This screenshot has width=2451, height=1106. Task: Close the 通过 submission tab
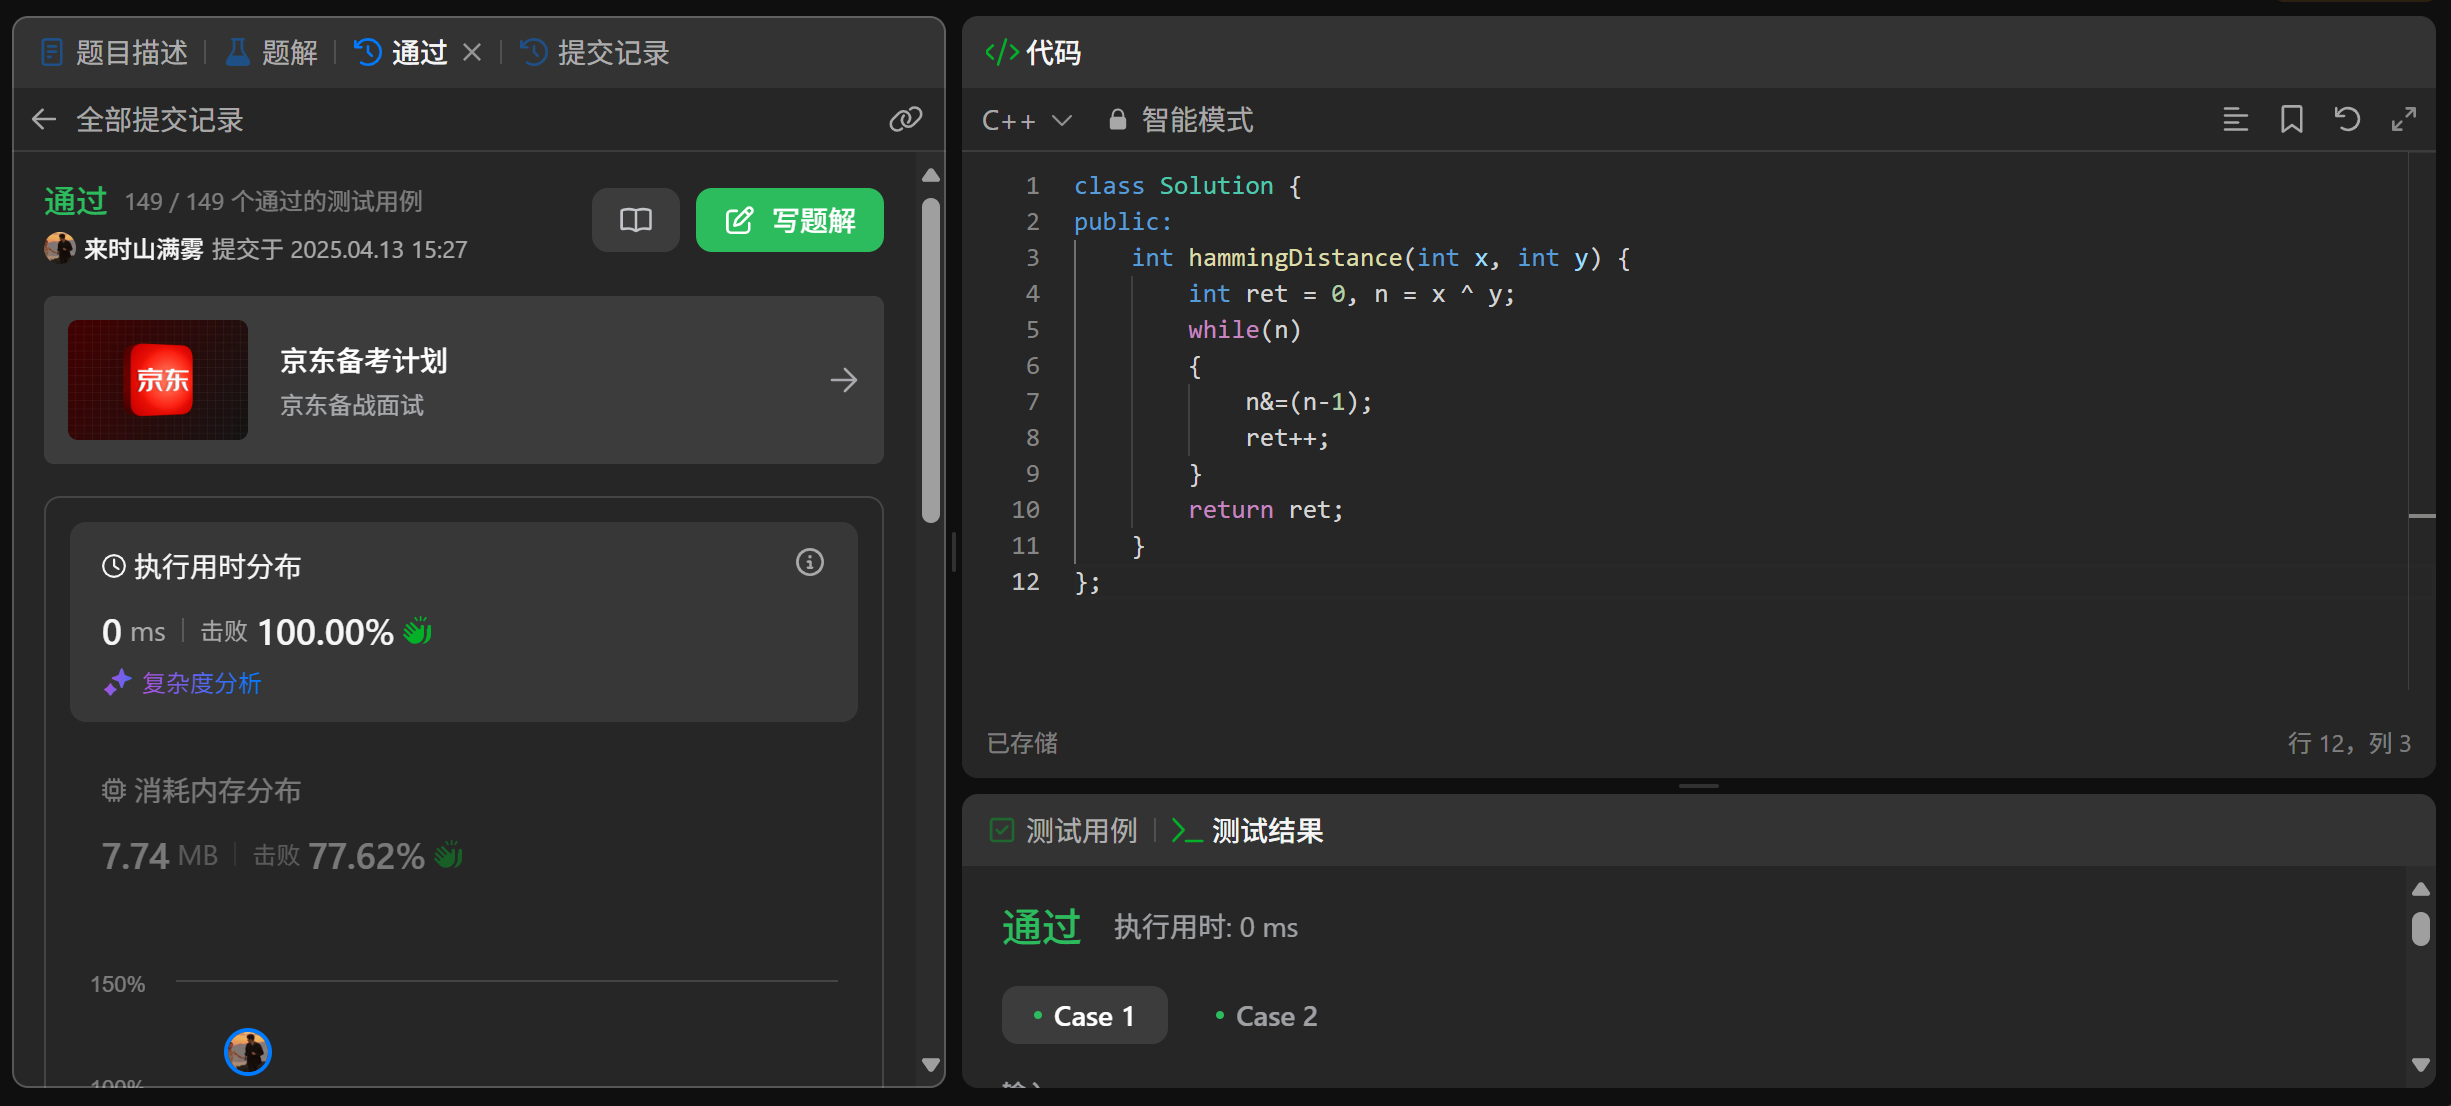pos(472,52)
